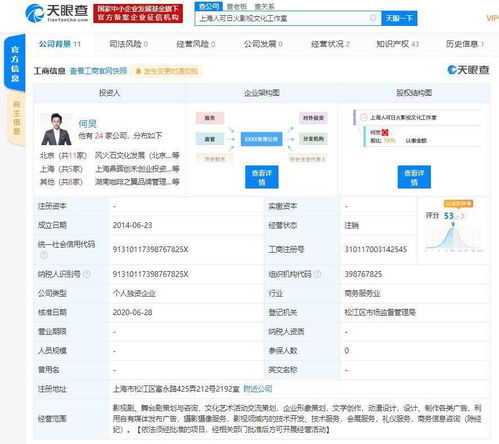Click industry value 商务服务业
Viewport: 499px width, 444px height.
coord(362,293)
